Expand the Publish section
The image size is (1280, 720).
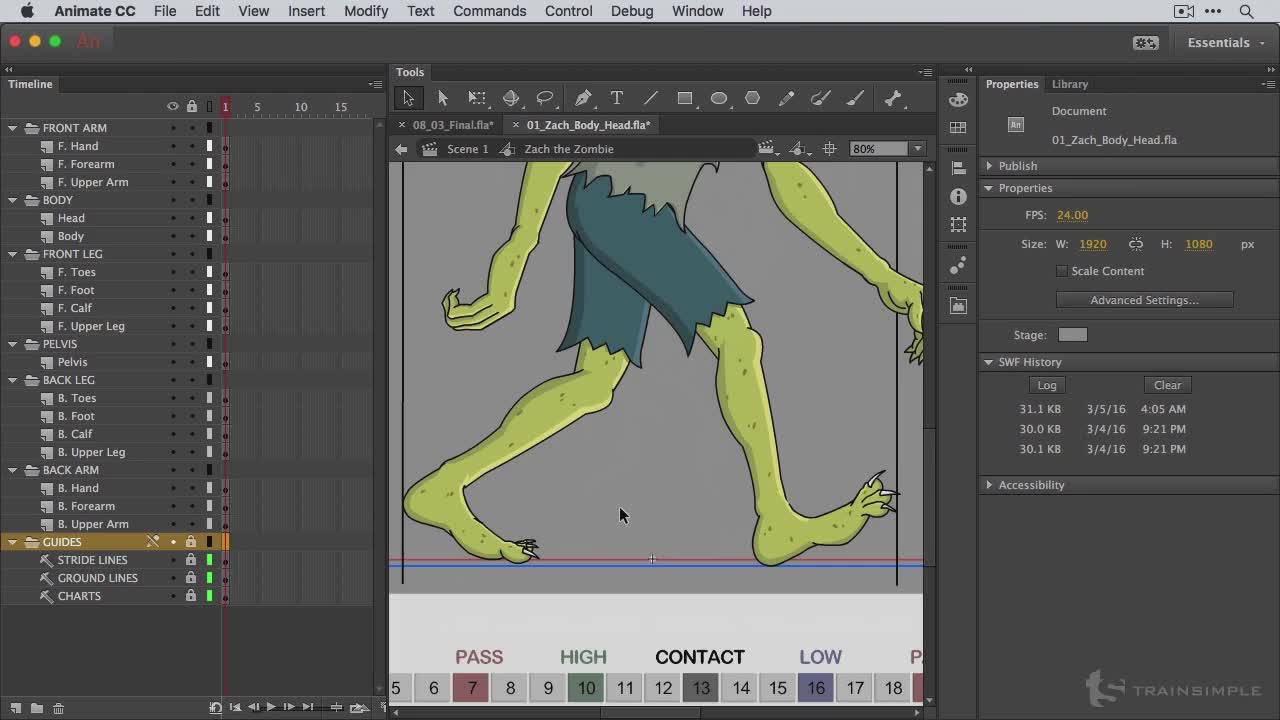click(x=989, y=166)
